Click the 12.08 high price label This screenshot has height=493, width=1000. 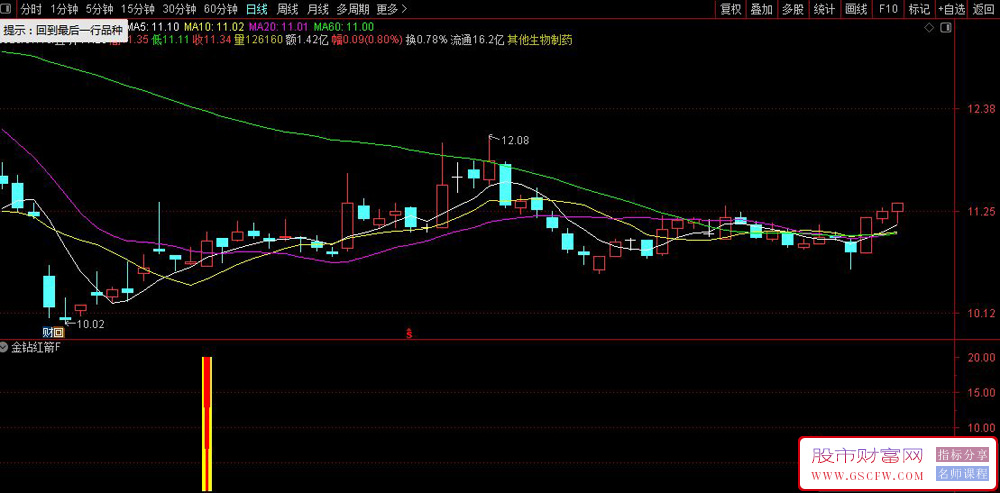point(515,140)
